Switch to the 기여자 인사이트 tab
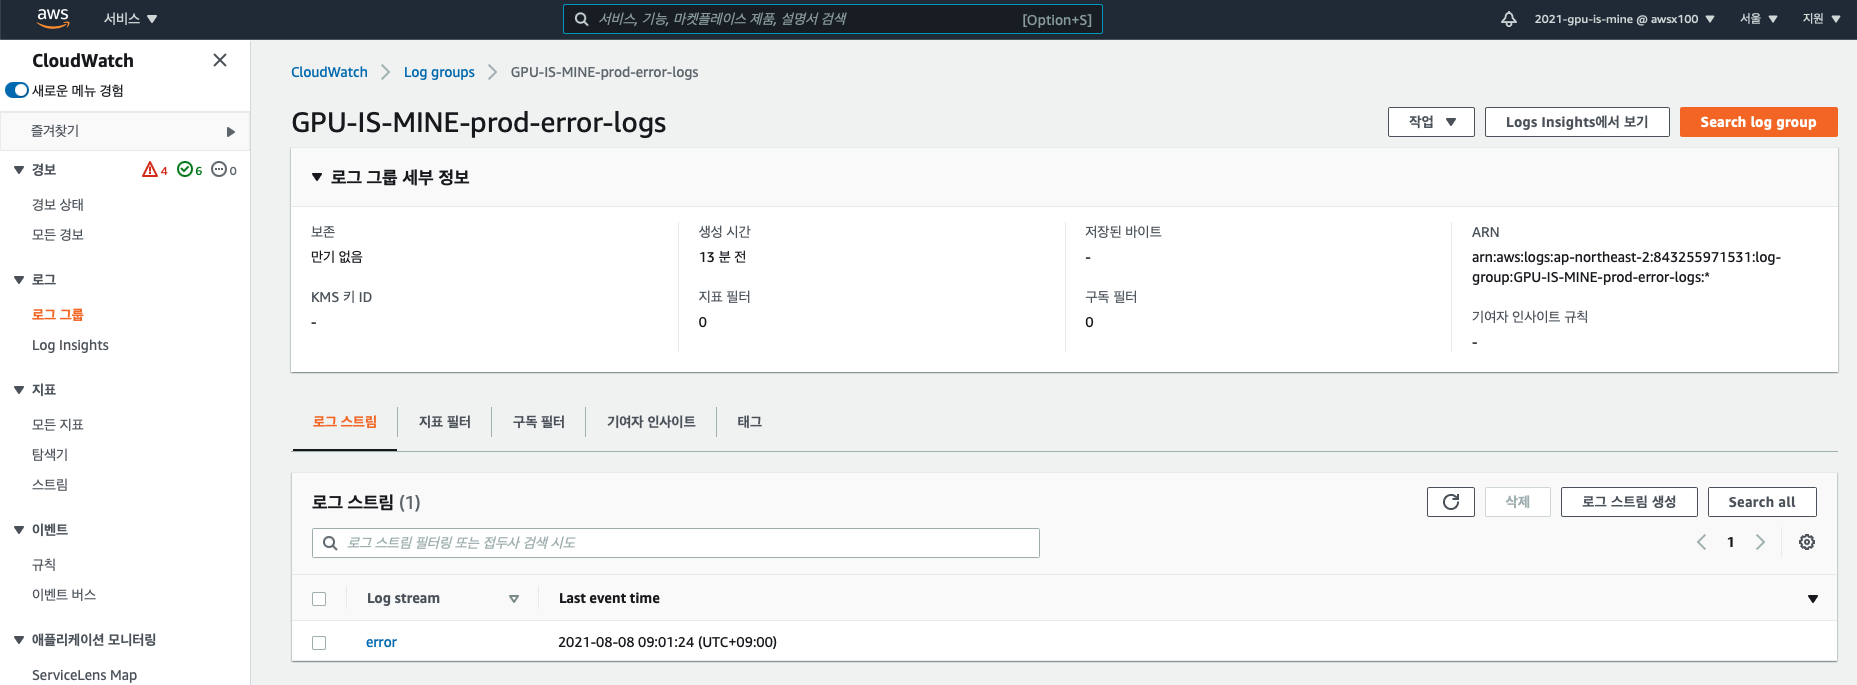Image resolution: width=1857 pixels, height=685 pixels. click(x=651, y=422)
